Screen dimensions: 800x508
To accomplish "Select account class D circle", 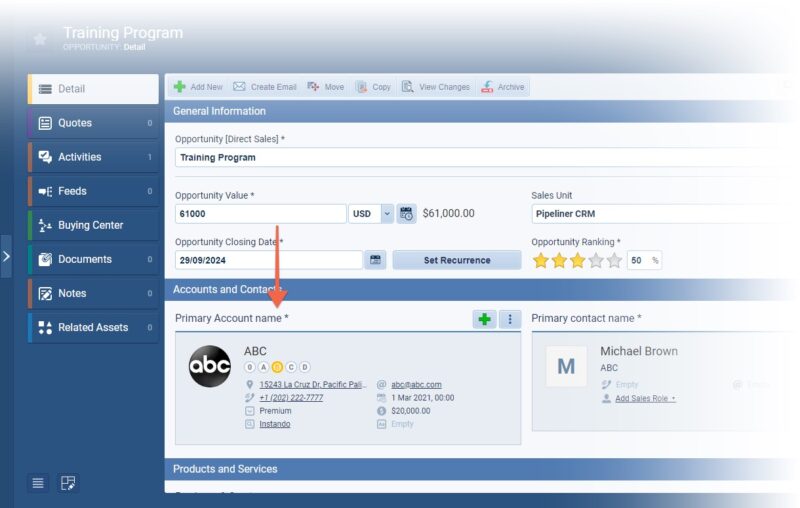I will (305, 367).
